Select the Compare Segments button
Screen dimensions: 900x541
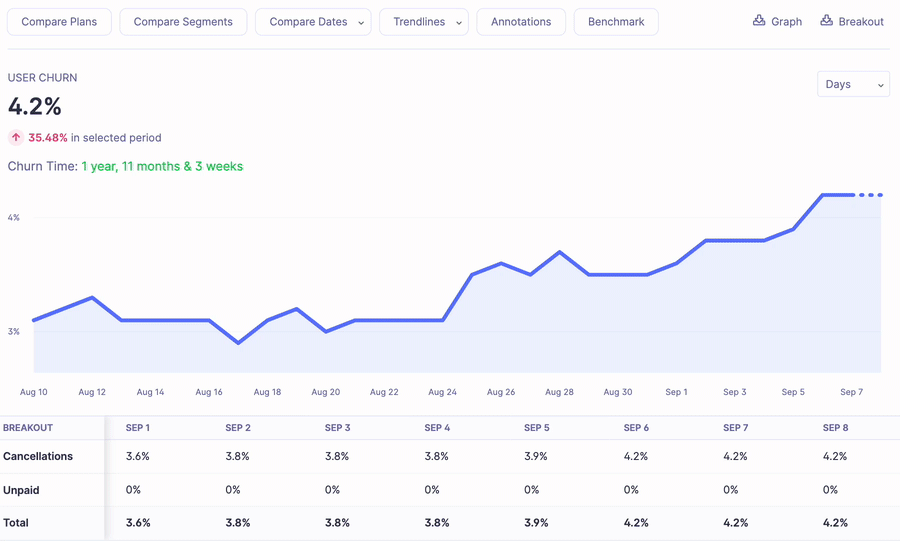click(183, 22)
